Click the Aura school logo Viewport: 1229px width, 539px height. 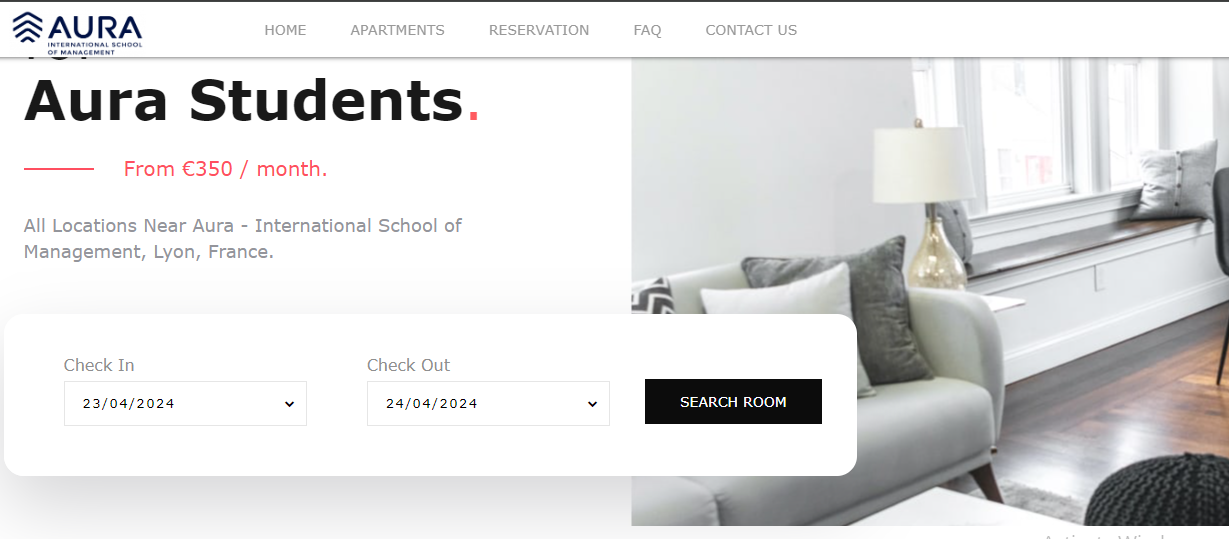click(x=77, y=32)
